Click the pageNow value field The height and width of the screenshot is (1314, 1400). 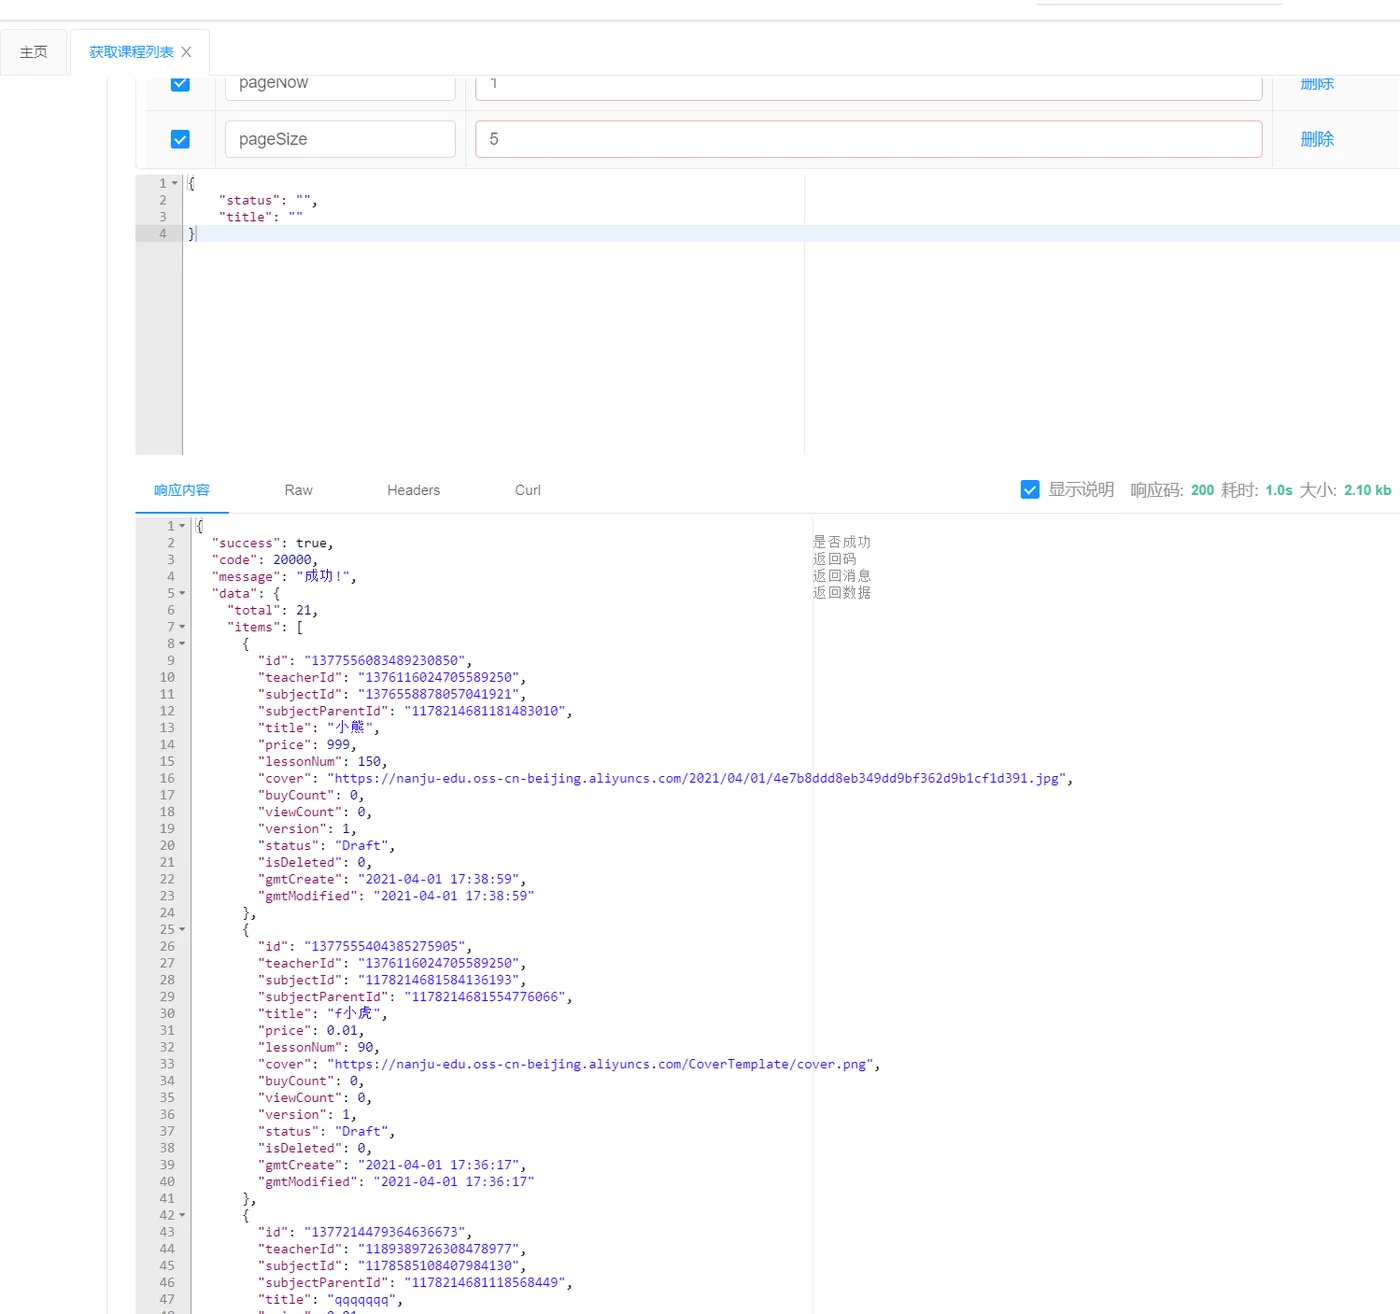868,87
